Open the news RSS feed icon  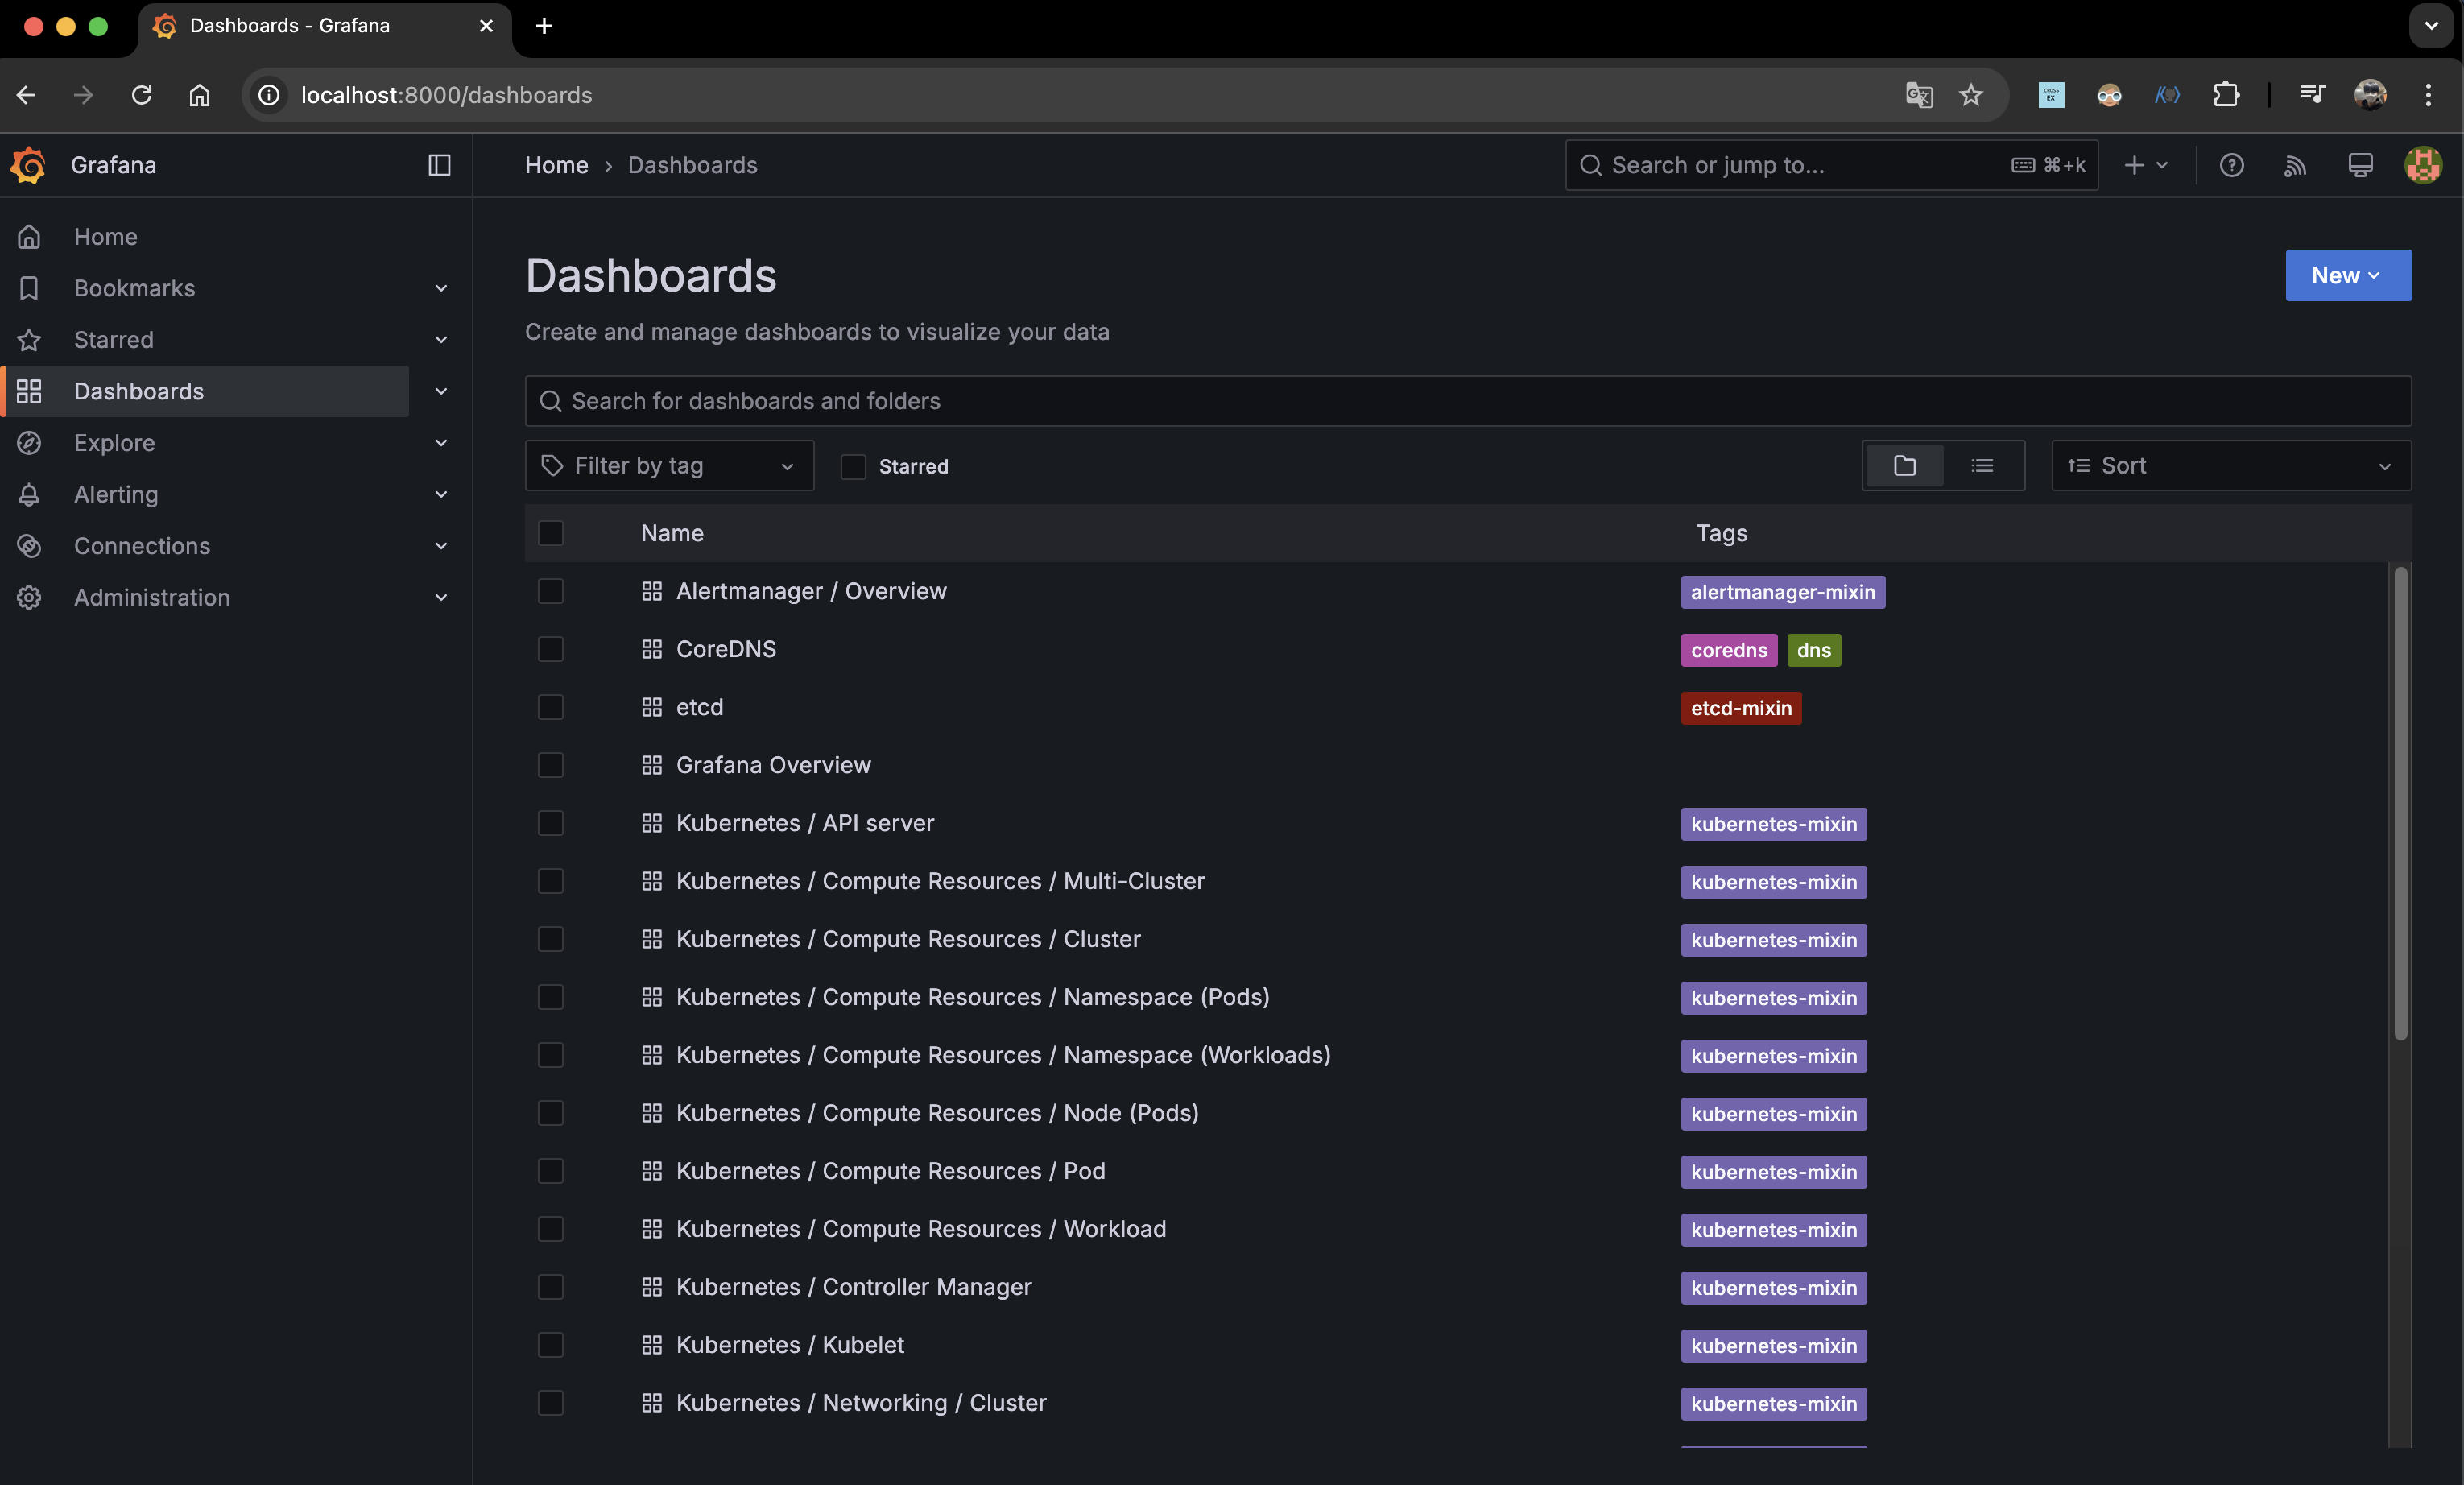2295,165
